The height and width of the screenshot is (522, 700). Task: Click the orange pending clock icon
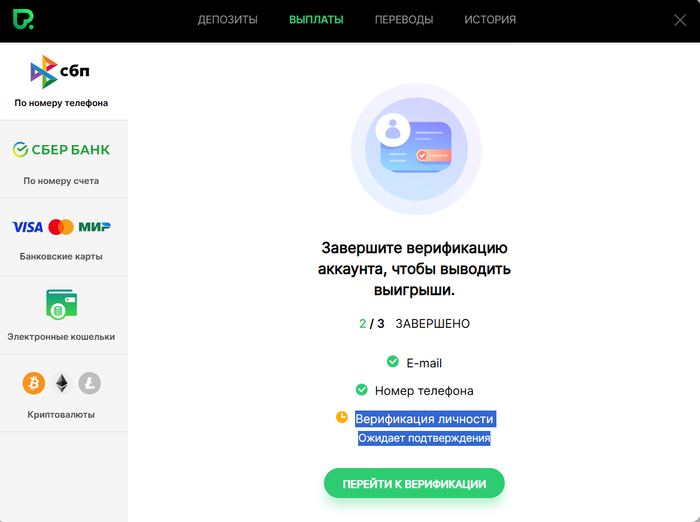pyautogui.click(x=342, y=417)
